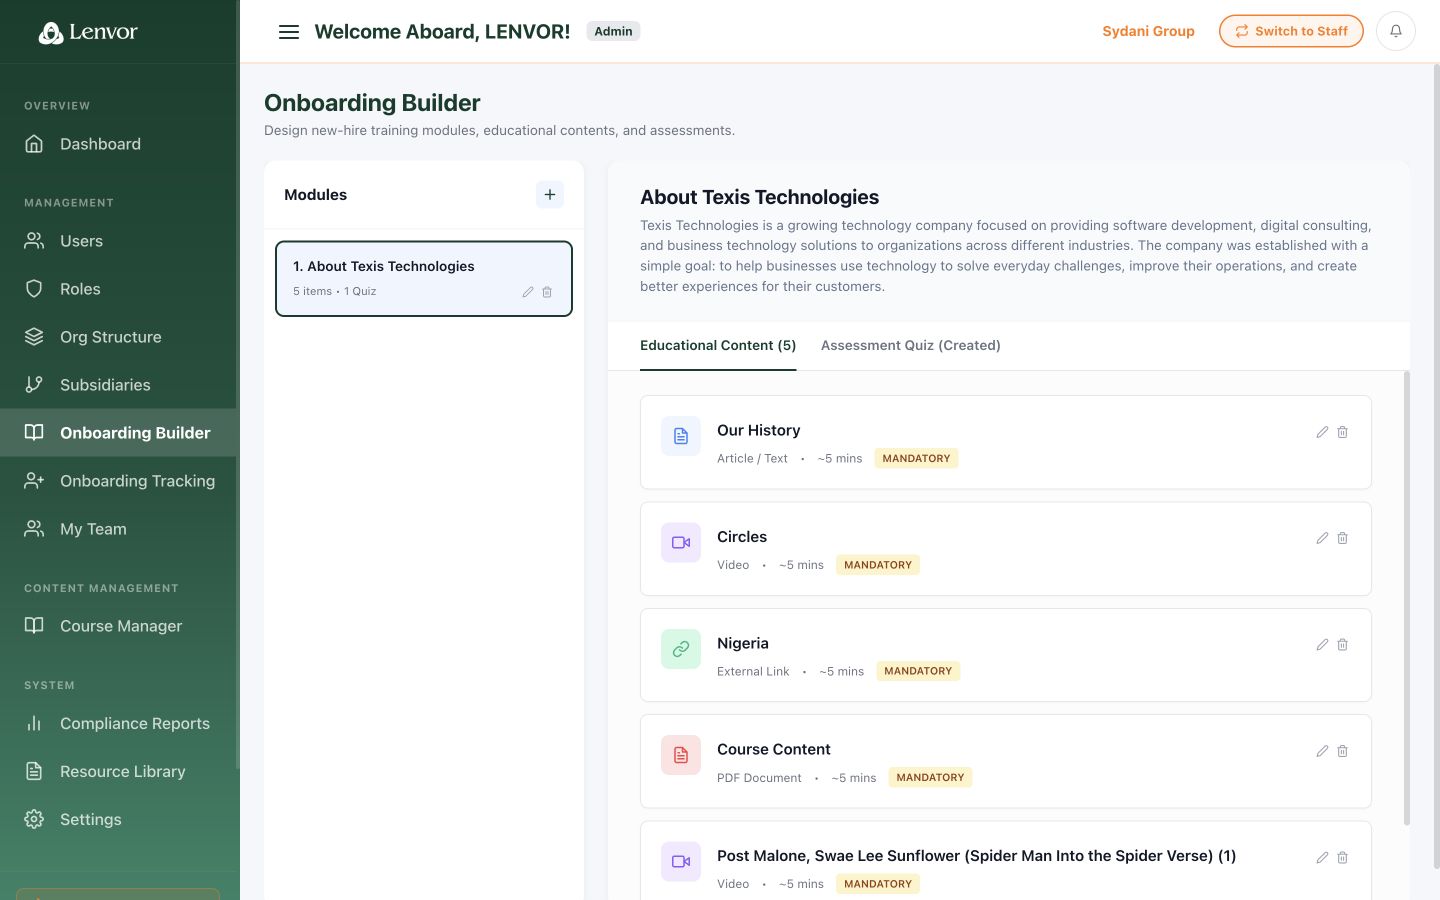
Task: Click the Compliance Reports chart icon
Action: click(34, 723)
